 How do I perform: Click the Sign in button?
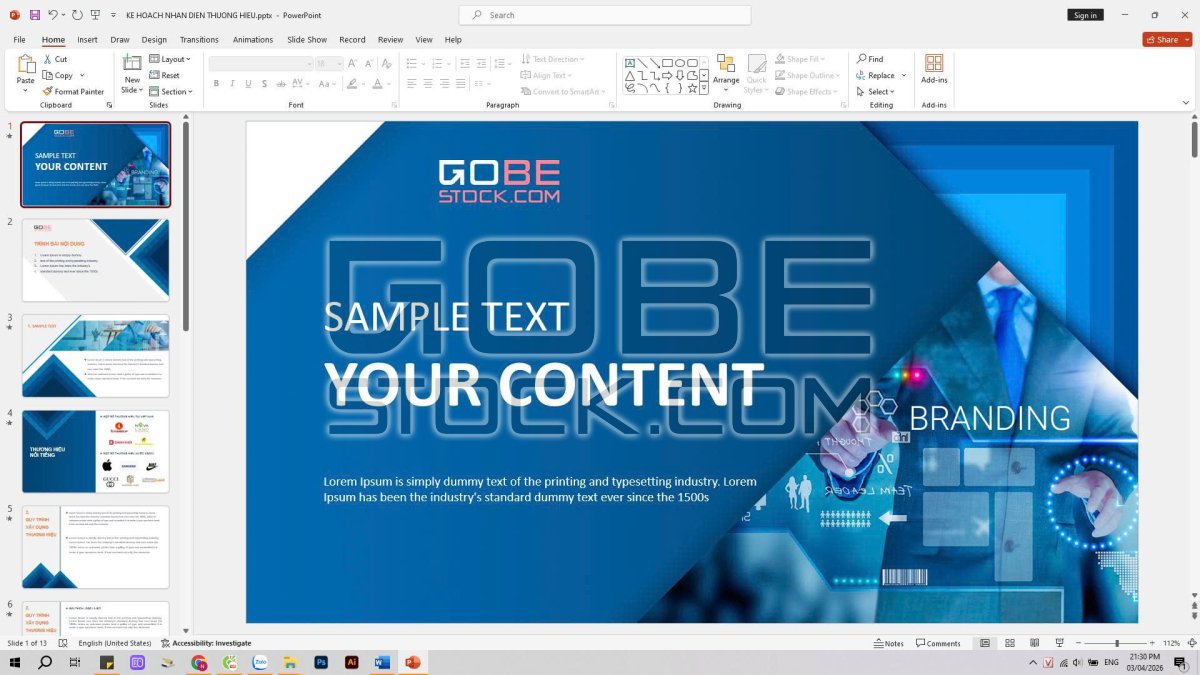(x=1085, y=15)
